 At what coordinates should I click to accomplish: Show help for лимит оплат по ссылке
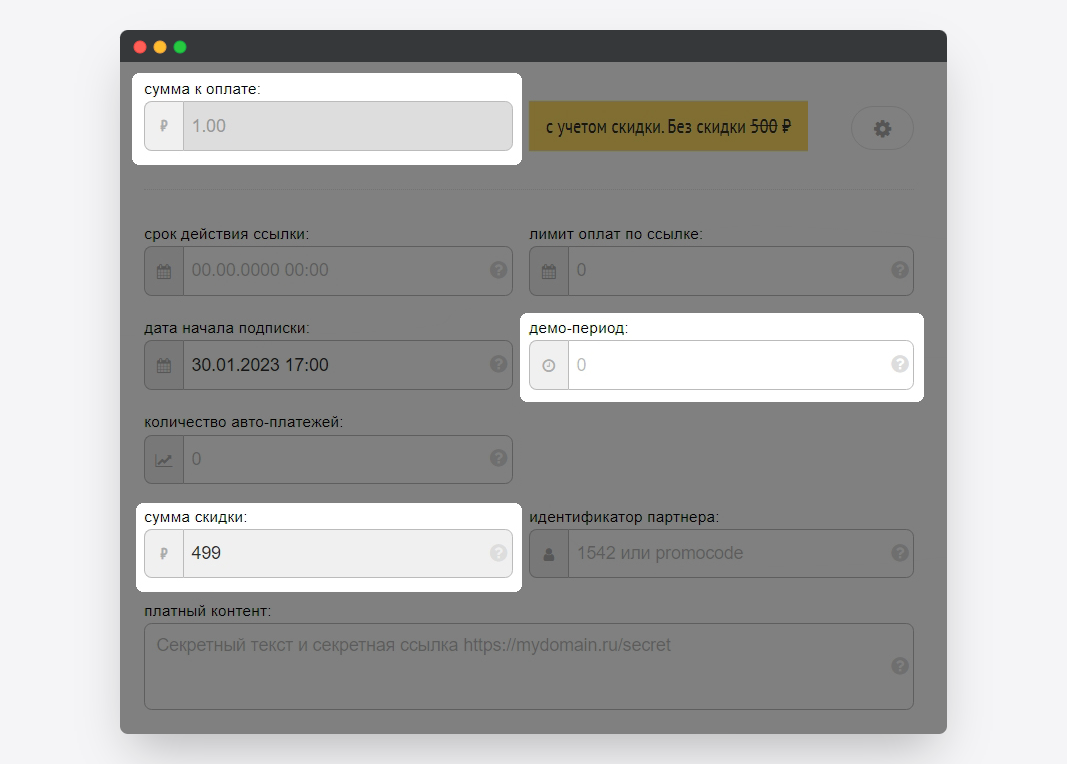899,270
